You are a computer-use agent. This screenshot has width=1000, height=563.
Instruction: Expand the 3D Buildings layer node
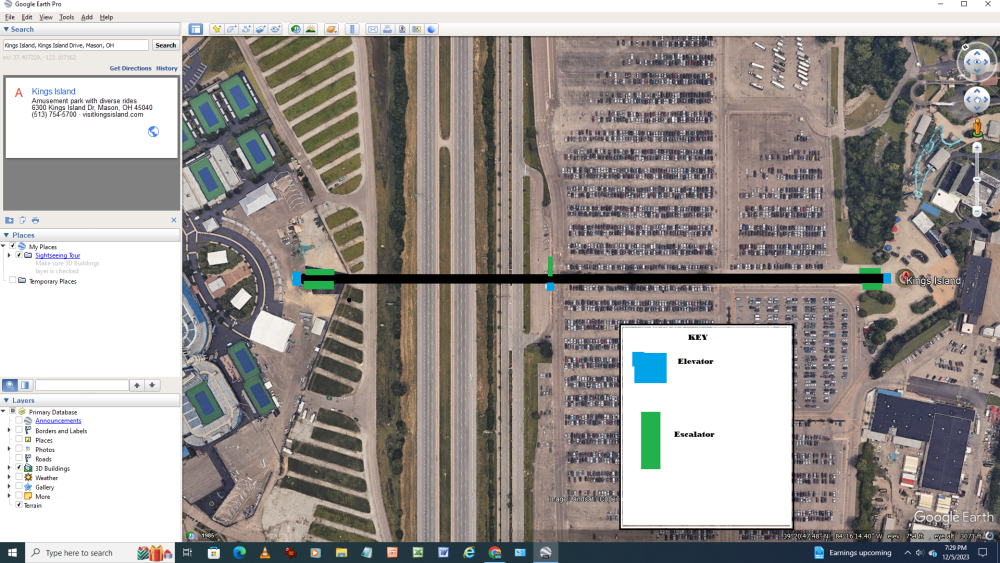point(10,468)
